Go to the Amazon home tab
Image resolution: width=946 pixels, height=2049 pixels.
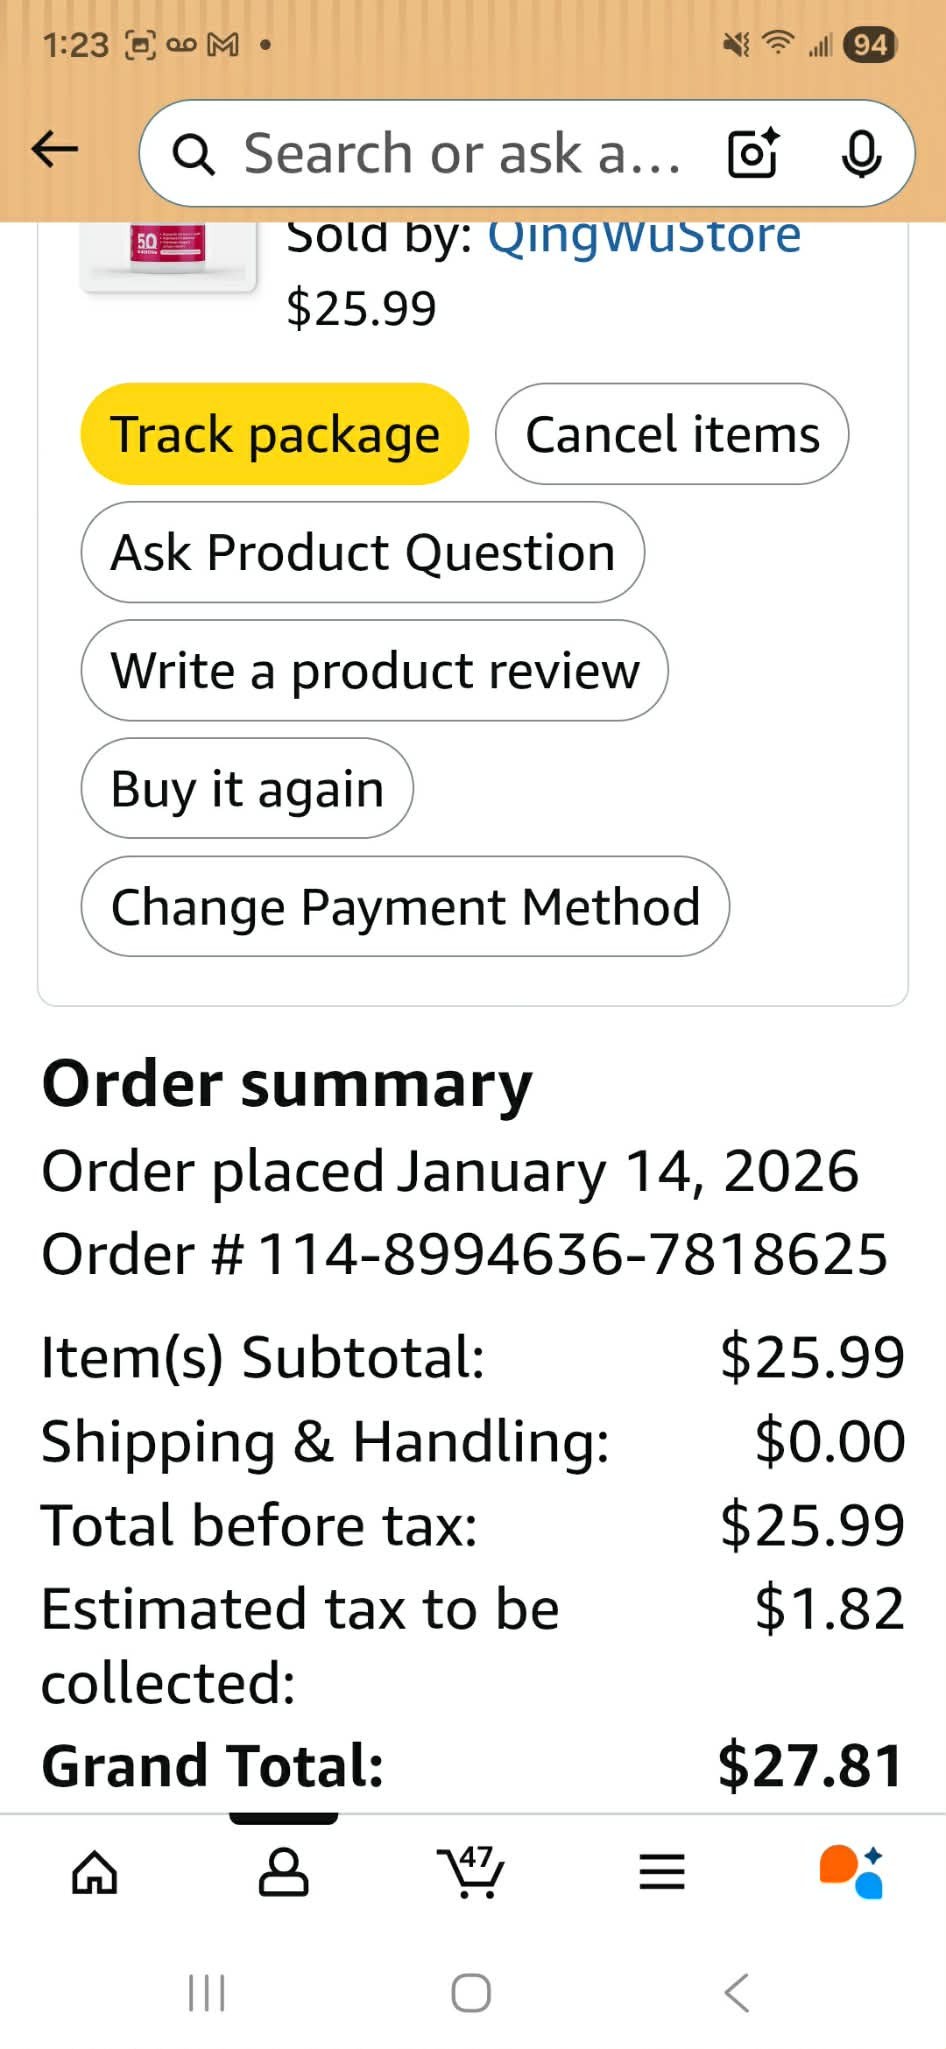point(95,1872)
